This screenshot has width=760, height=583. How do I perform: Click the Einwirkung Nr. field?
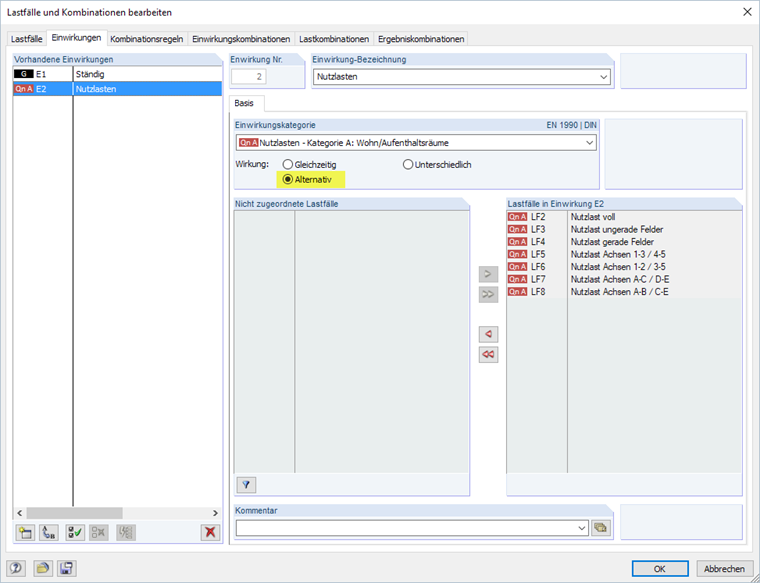(x=249, y=77)
